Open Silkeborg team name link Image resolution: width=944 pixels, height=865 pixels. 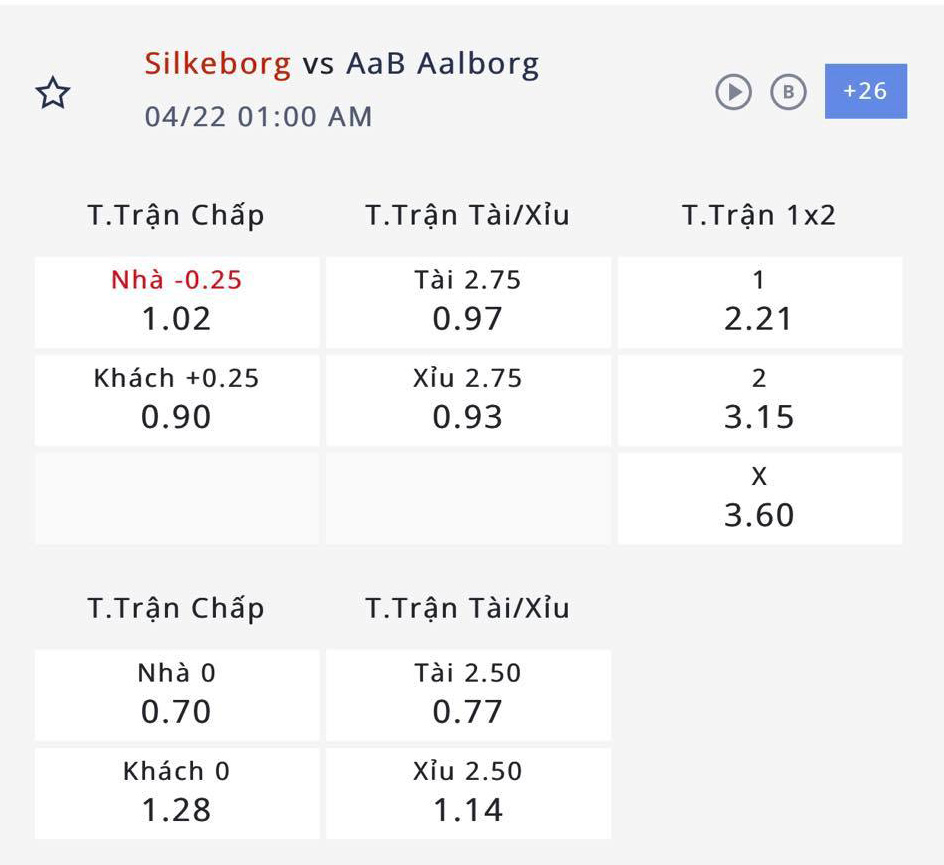coord(218,64)
